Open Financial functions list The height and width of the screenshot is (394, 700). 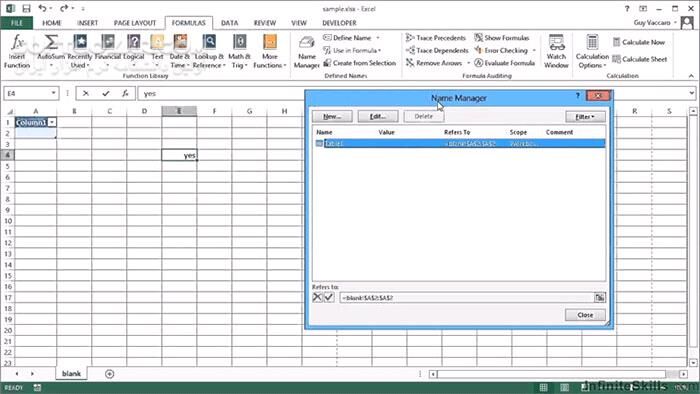108,52
